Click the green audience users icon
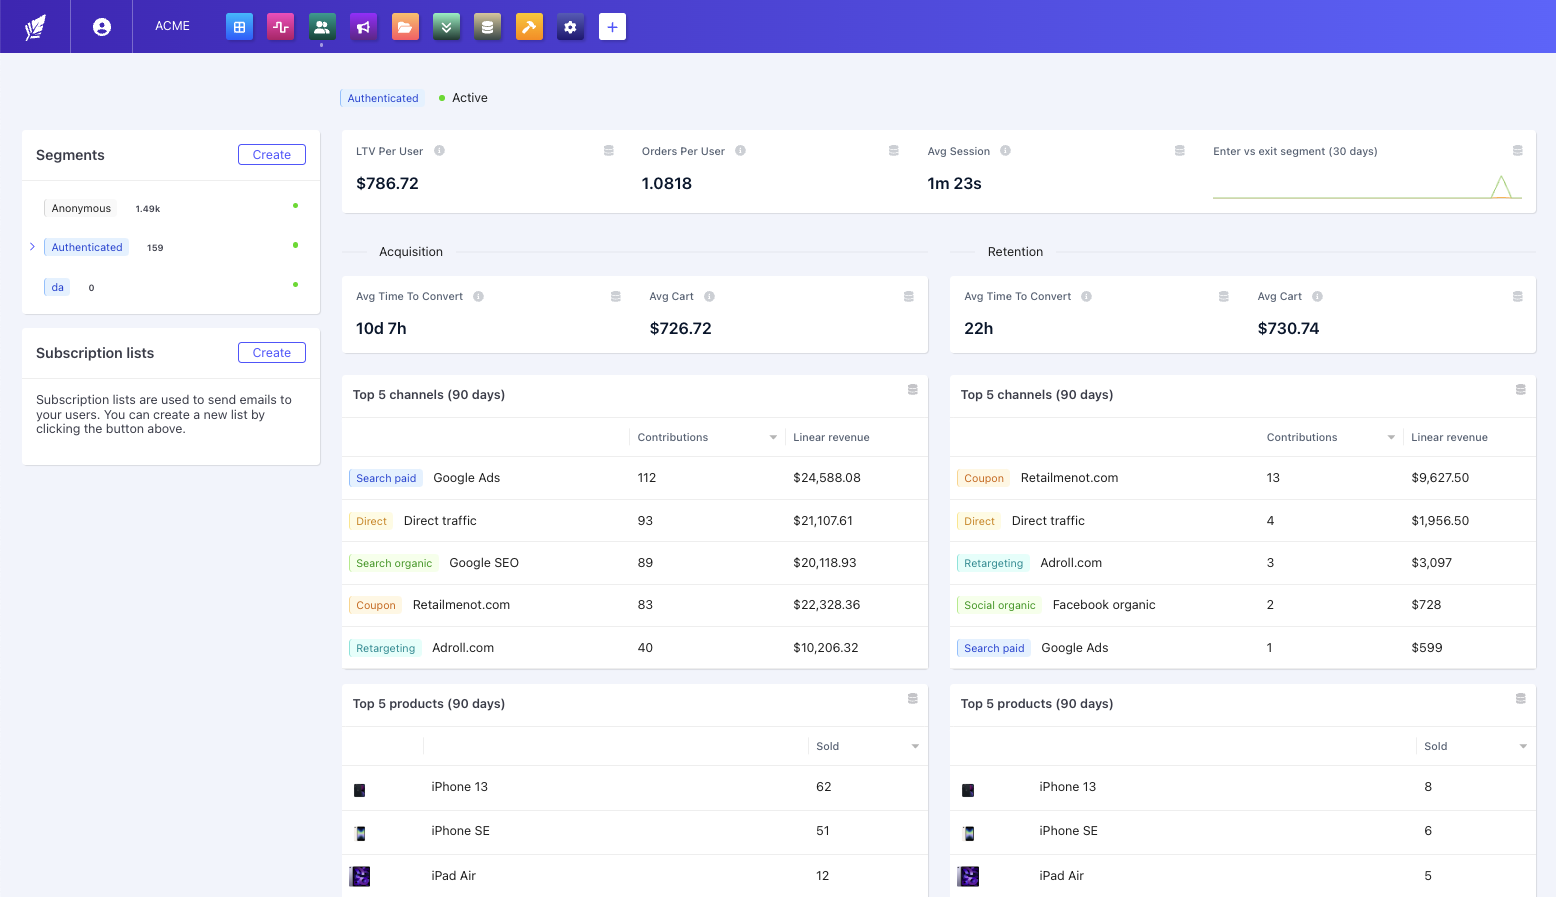The image size is (1556, 897). (321, 26)
